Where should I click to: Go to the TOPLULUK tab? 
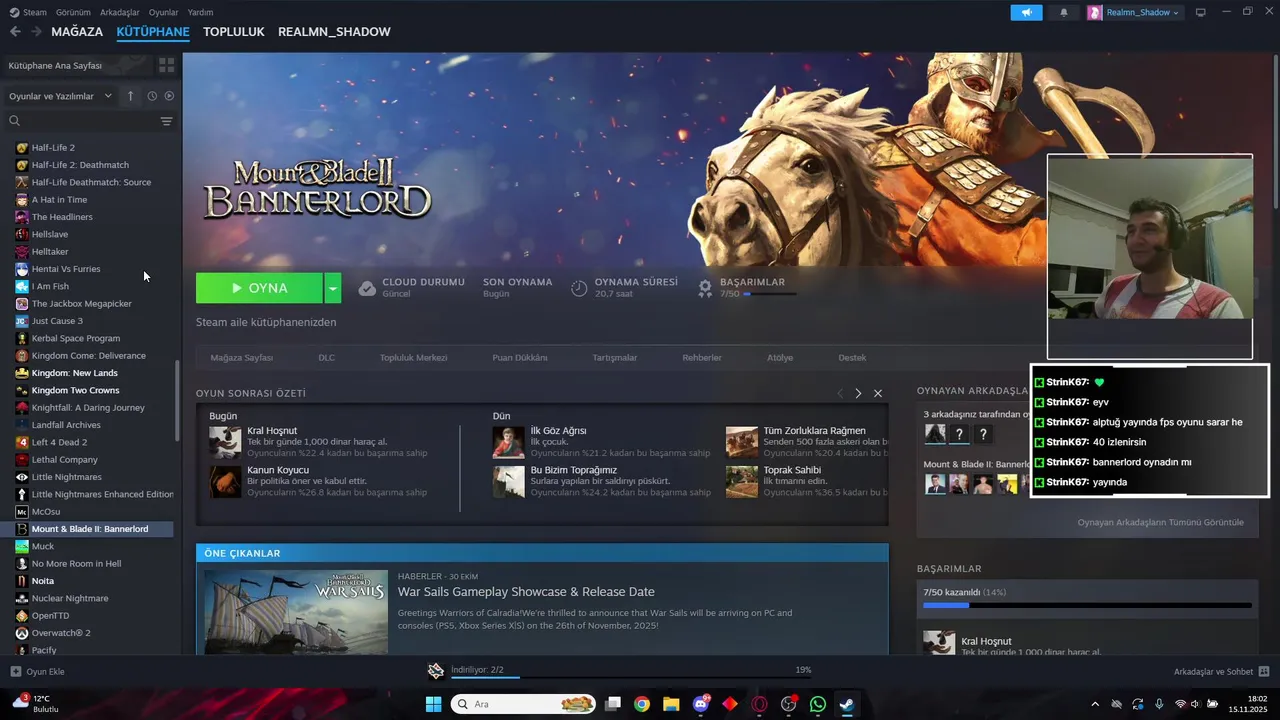233,32
